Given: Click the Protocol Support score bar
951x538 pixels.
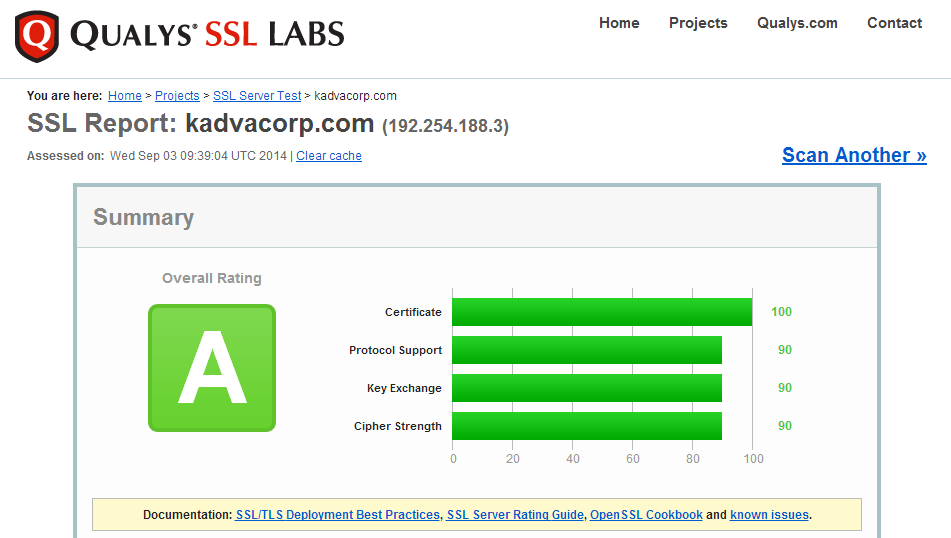Looking at the screenshot, I should (x=587, y=350).
